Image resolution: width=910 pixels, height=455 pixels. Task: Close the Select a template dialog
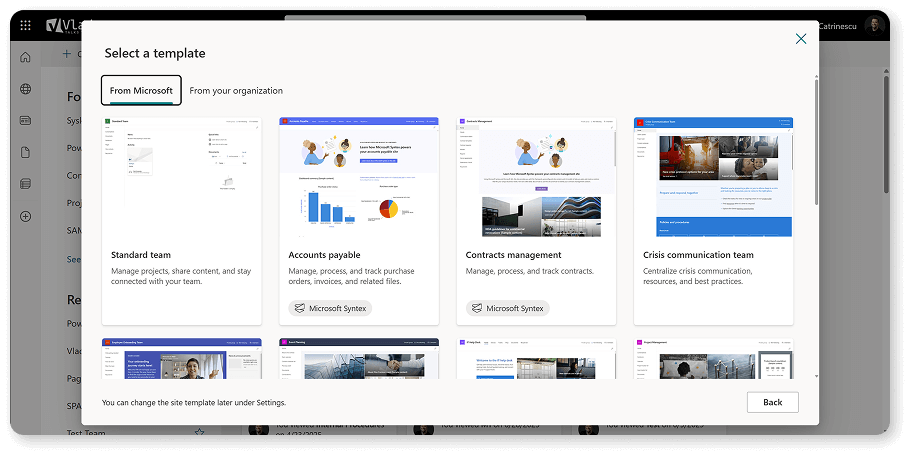(801, 39)
